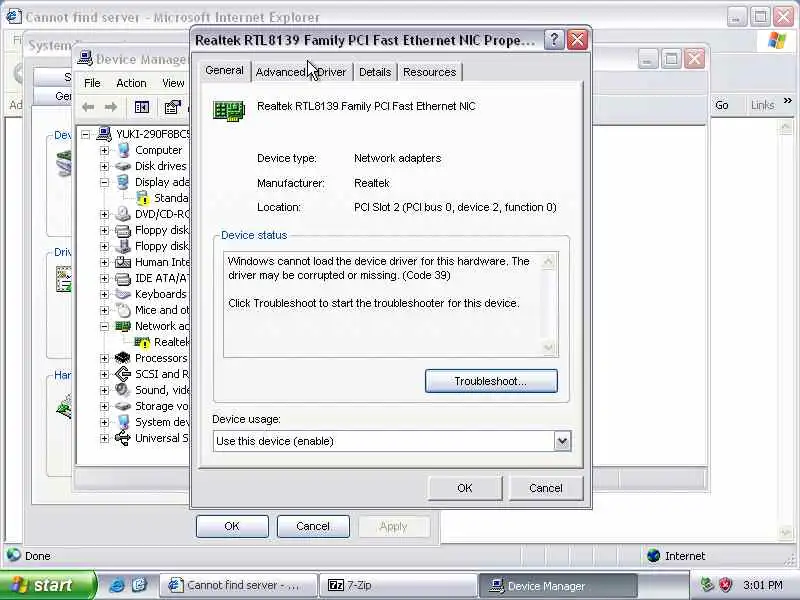
Task: Switch to the Resources tab
Action: pos(430,72)
